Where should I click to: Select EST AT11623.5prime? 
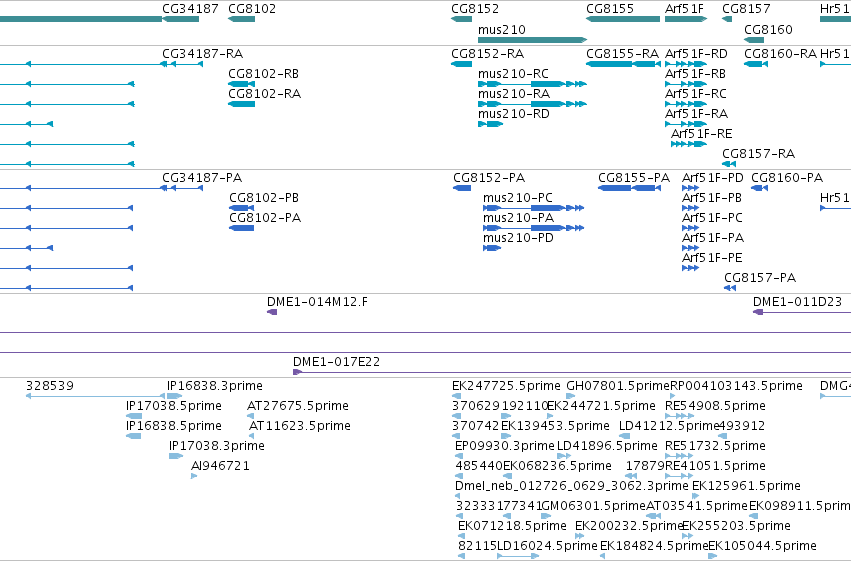(300, 426)
